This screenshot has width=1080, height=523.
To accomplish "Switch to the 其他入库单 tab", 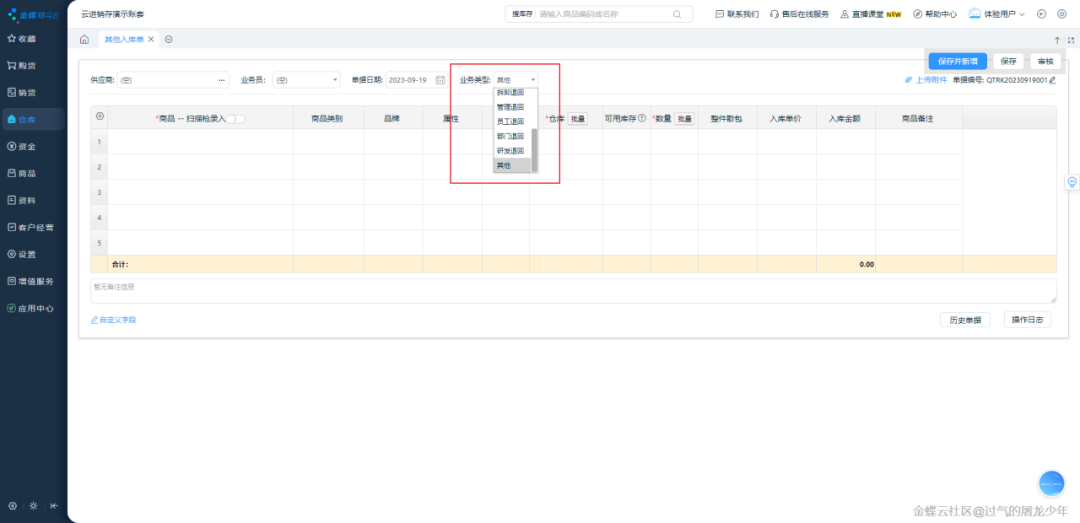I will 124,39.
